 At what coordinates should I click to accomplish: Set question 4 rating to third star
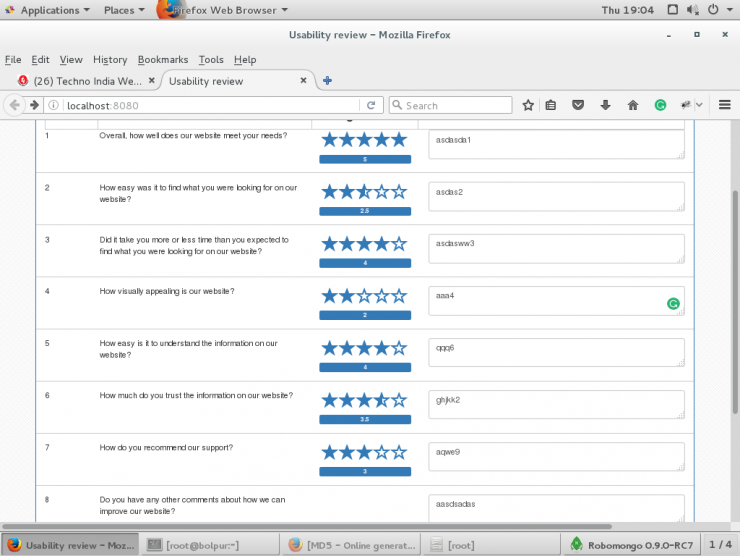pyautogui.click(x=364, y=296)
